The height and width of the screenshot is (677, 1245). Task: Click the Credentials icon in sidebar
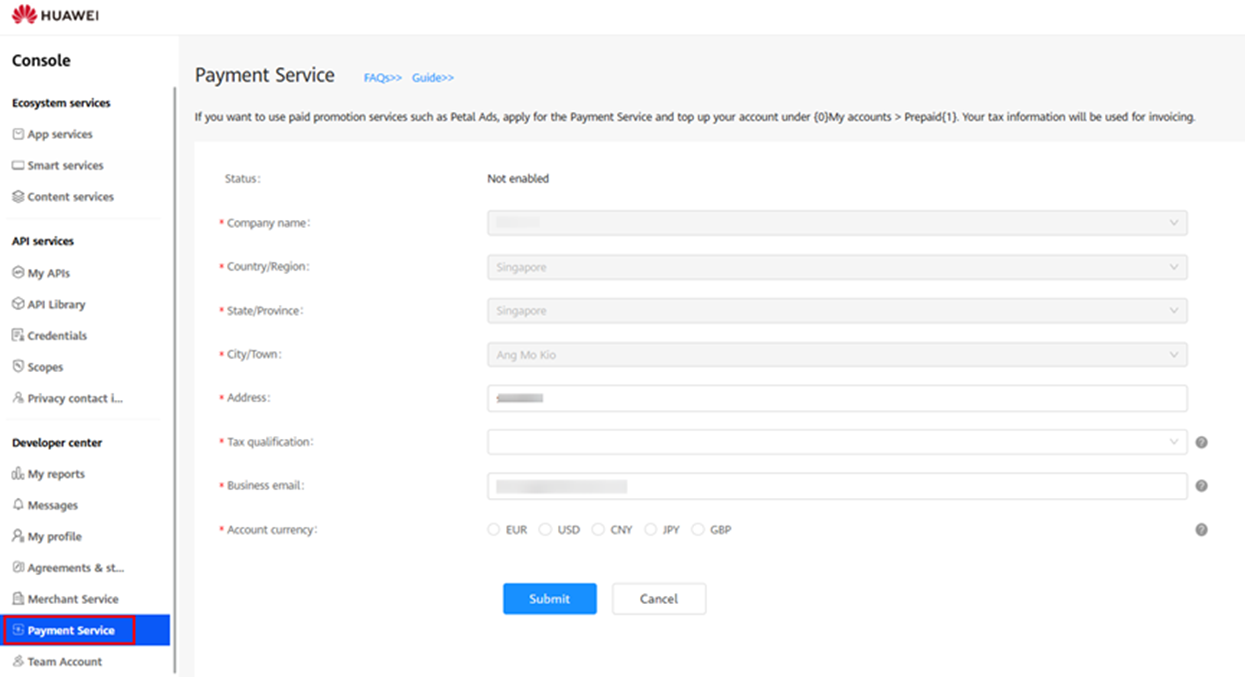point(18,335)
